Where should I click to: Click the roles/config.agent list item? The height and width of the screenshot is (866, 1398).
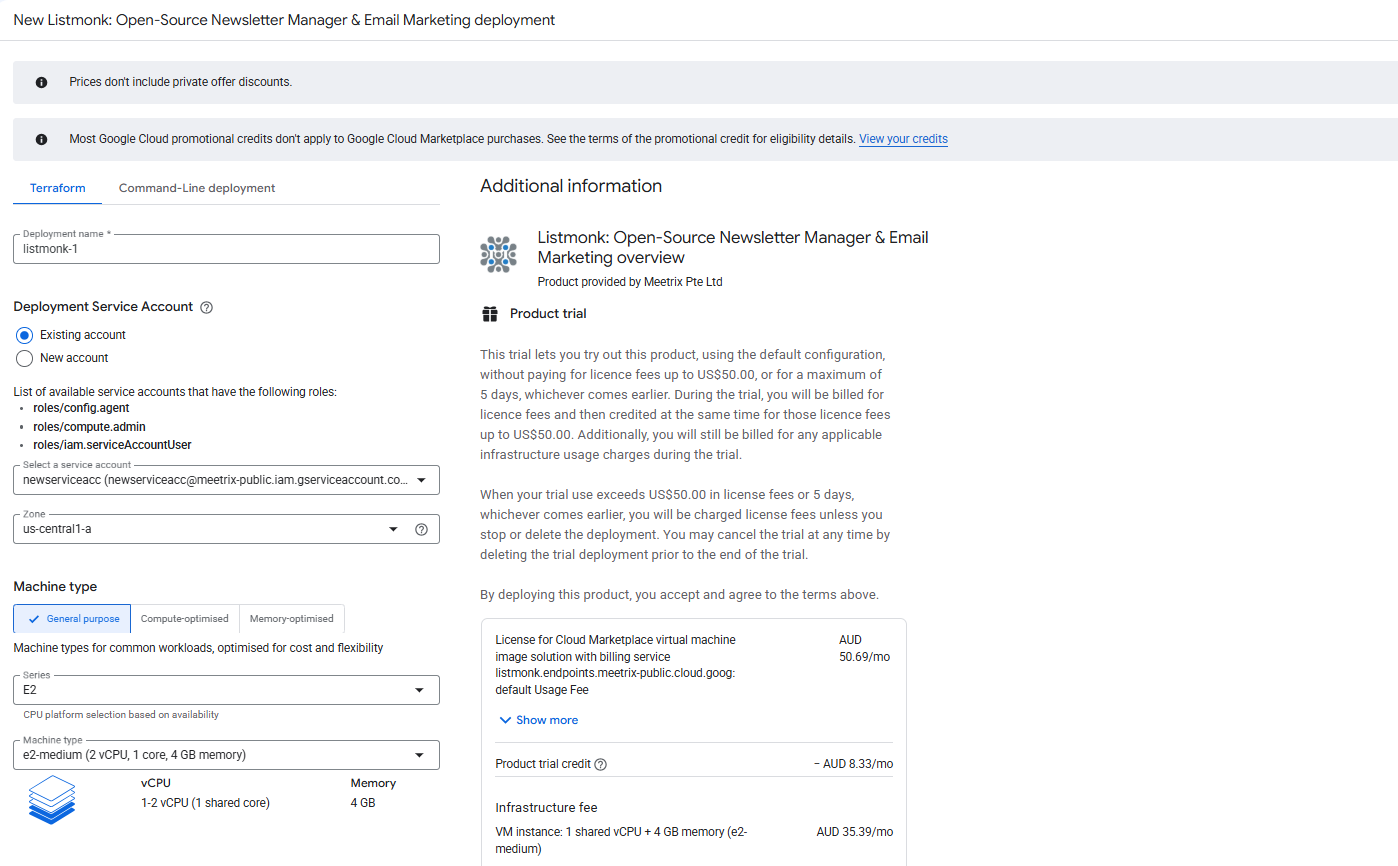[x=81, y=408]
